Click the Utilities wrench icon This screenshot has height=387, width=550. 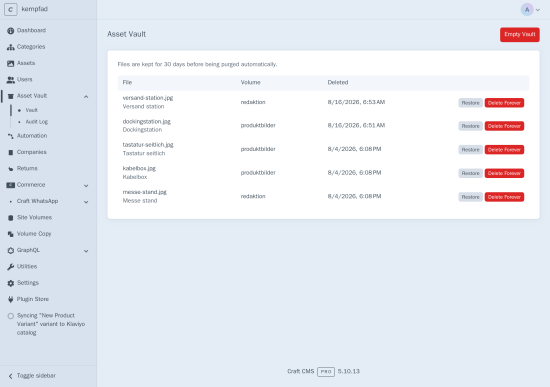coord(11,267)
